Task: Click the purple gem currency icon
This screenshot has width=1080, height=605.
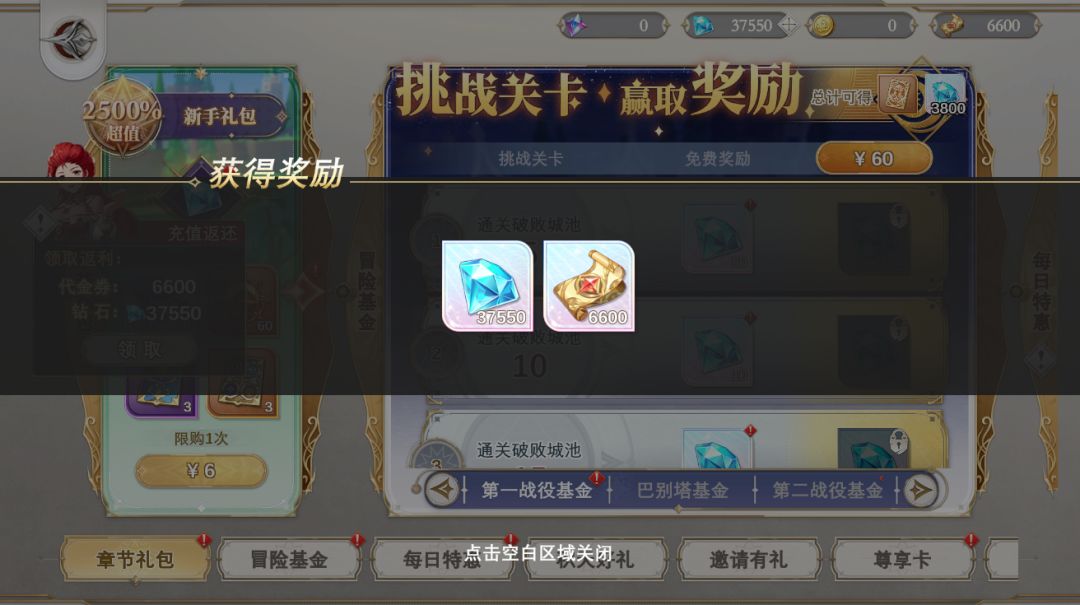Action: (x=574, y=26)
